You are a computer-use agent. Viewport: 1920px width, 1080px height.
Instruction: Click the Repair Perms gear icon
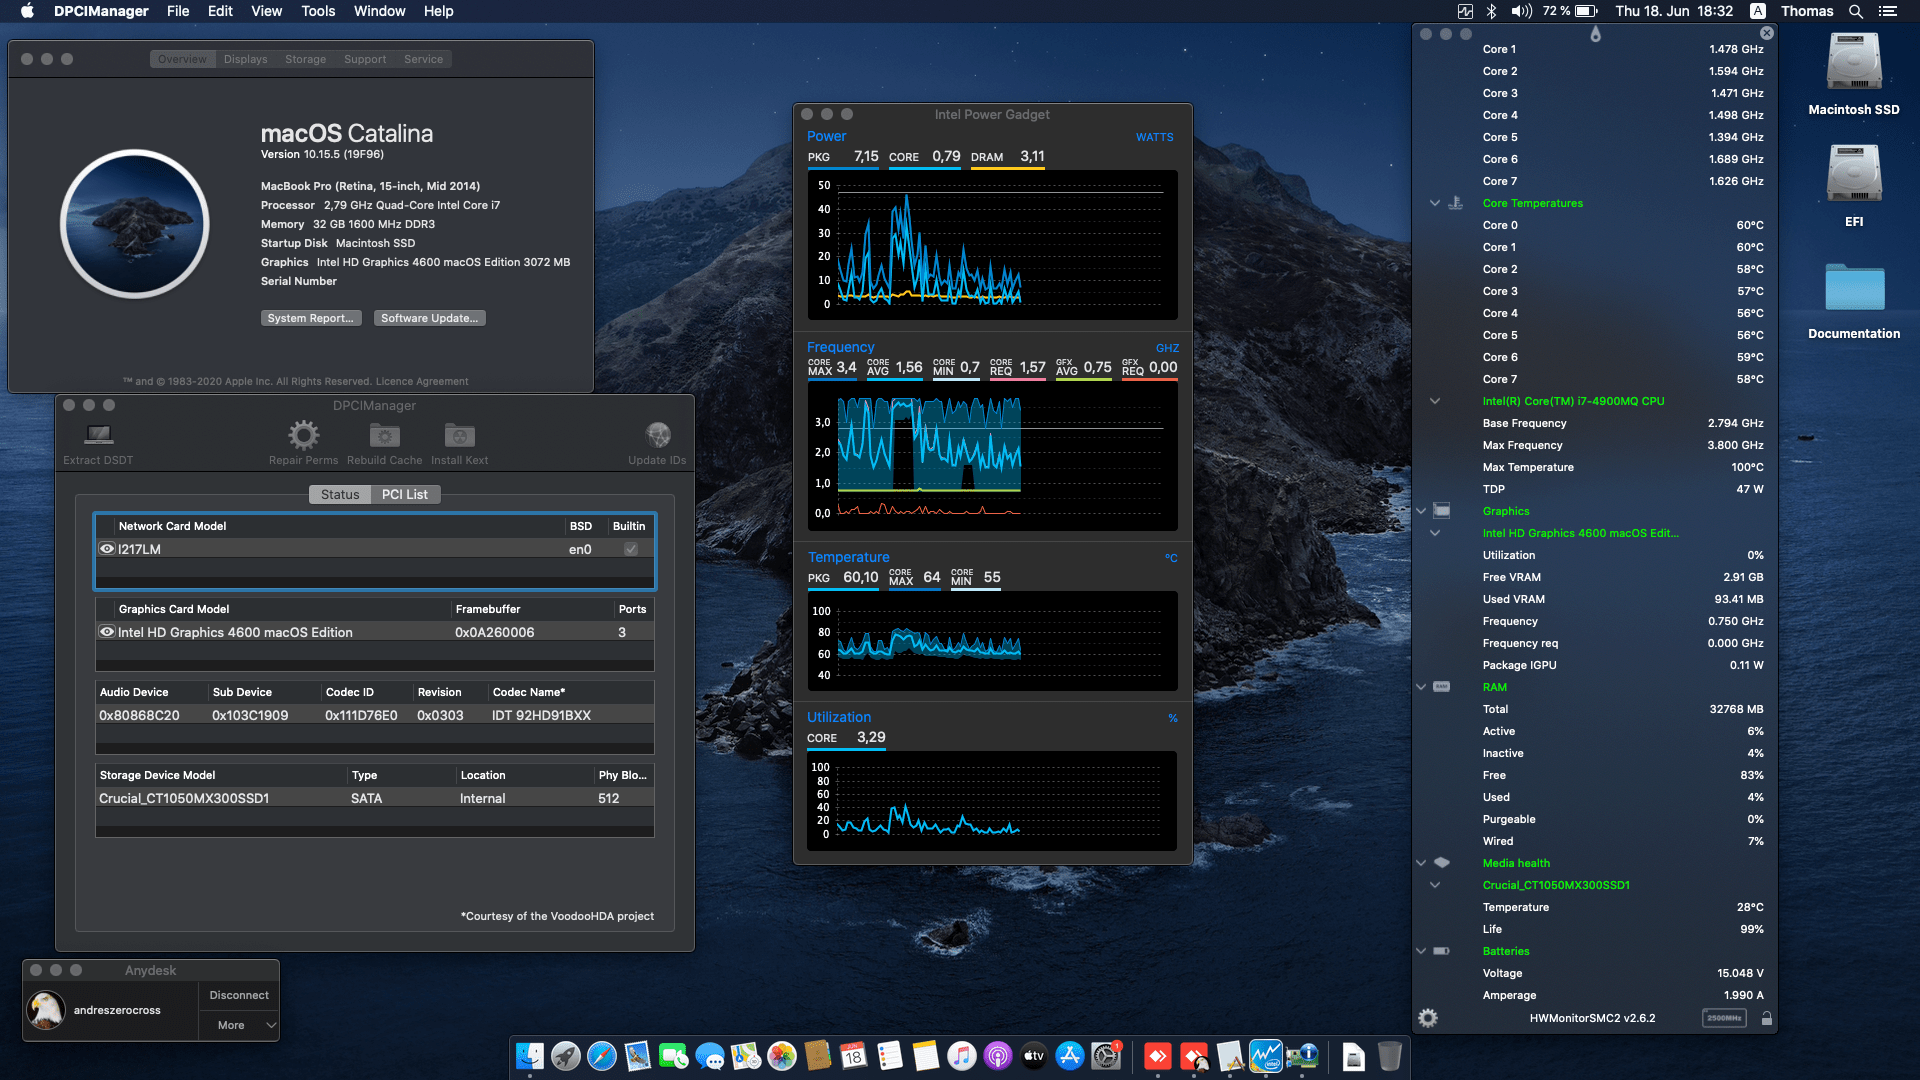pyautogui.click(x=303, y=434)
